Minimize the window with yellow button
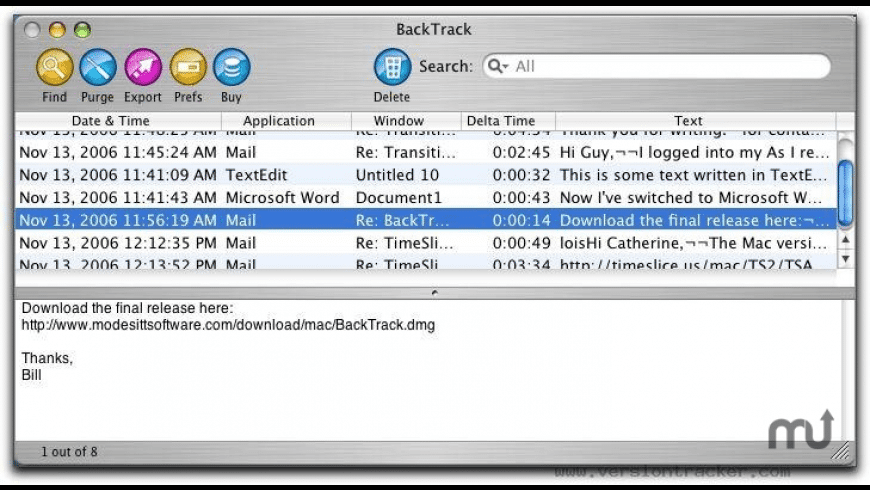Image resolution: width=870 pixels, height=490 pixels. point(57,29)
